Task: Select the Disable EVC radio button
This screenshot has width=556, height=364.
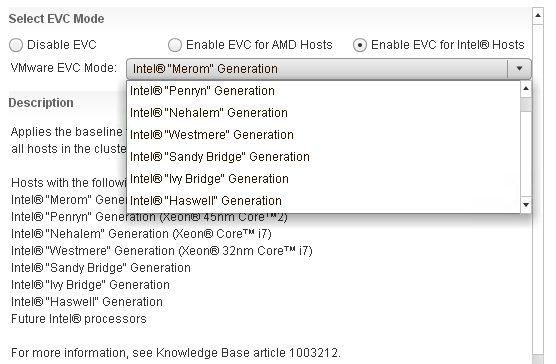Action: 16,45
